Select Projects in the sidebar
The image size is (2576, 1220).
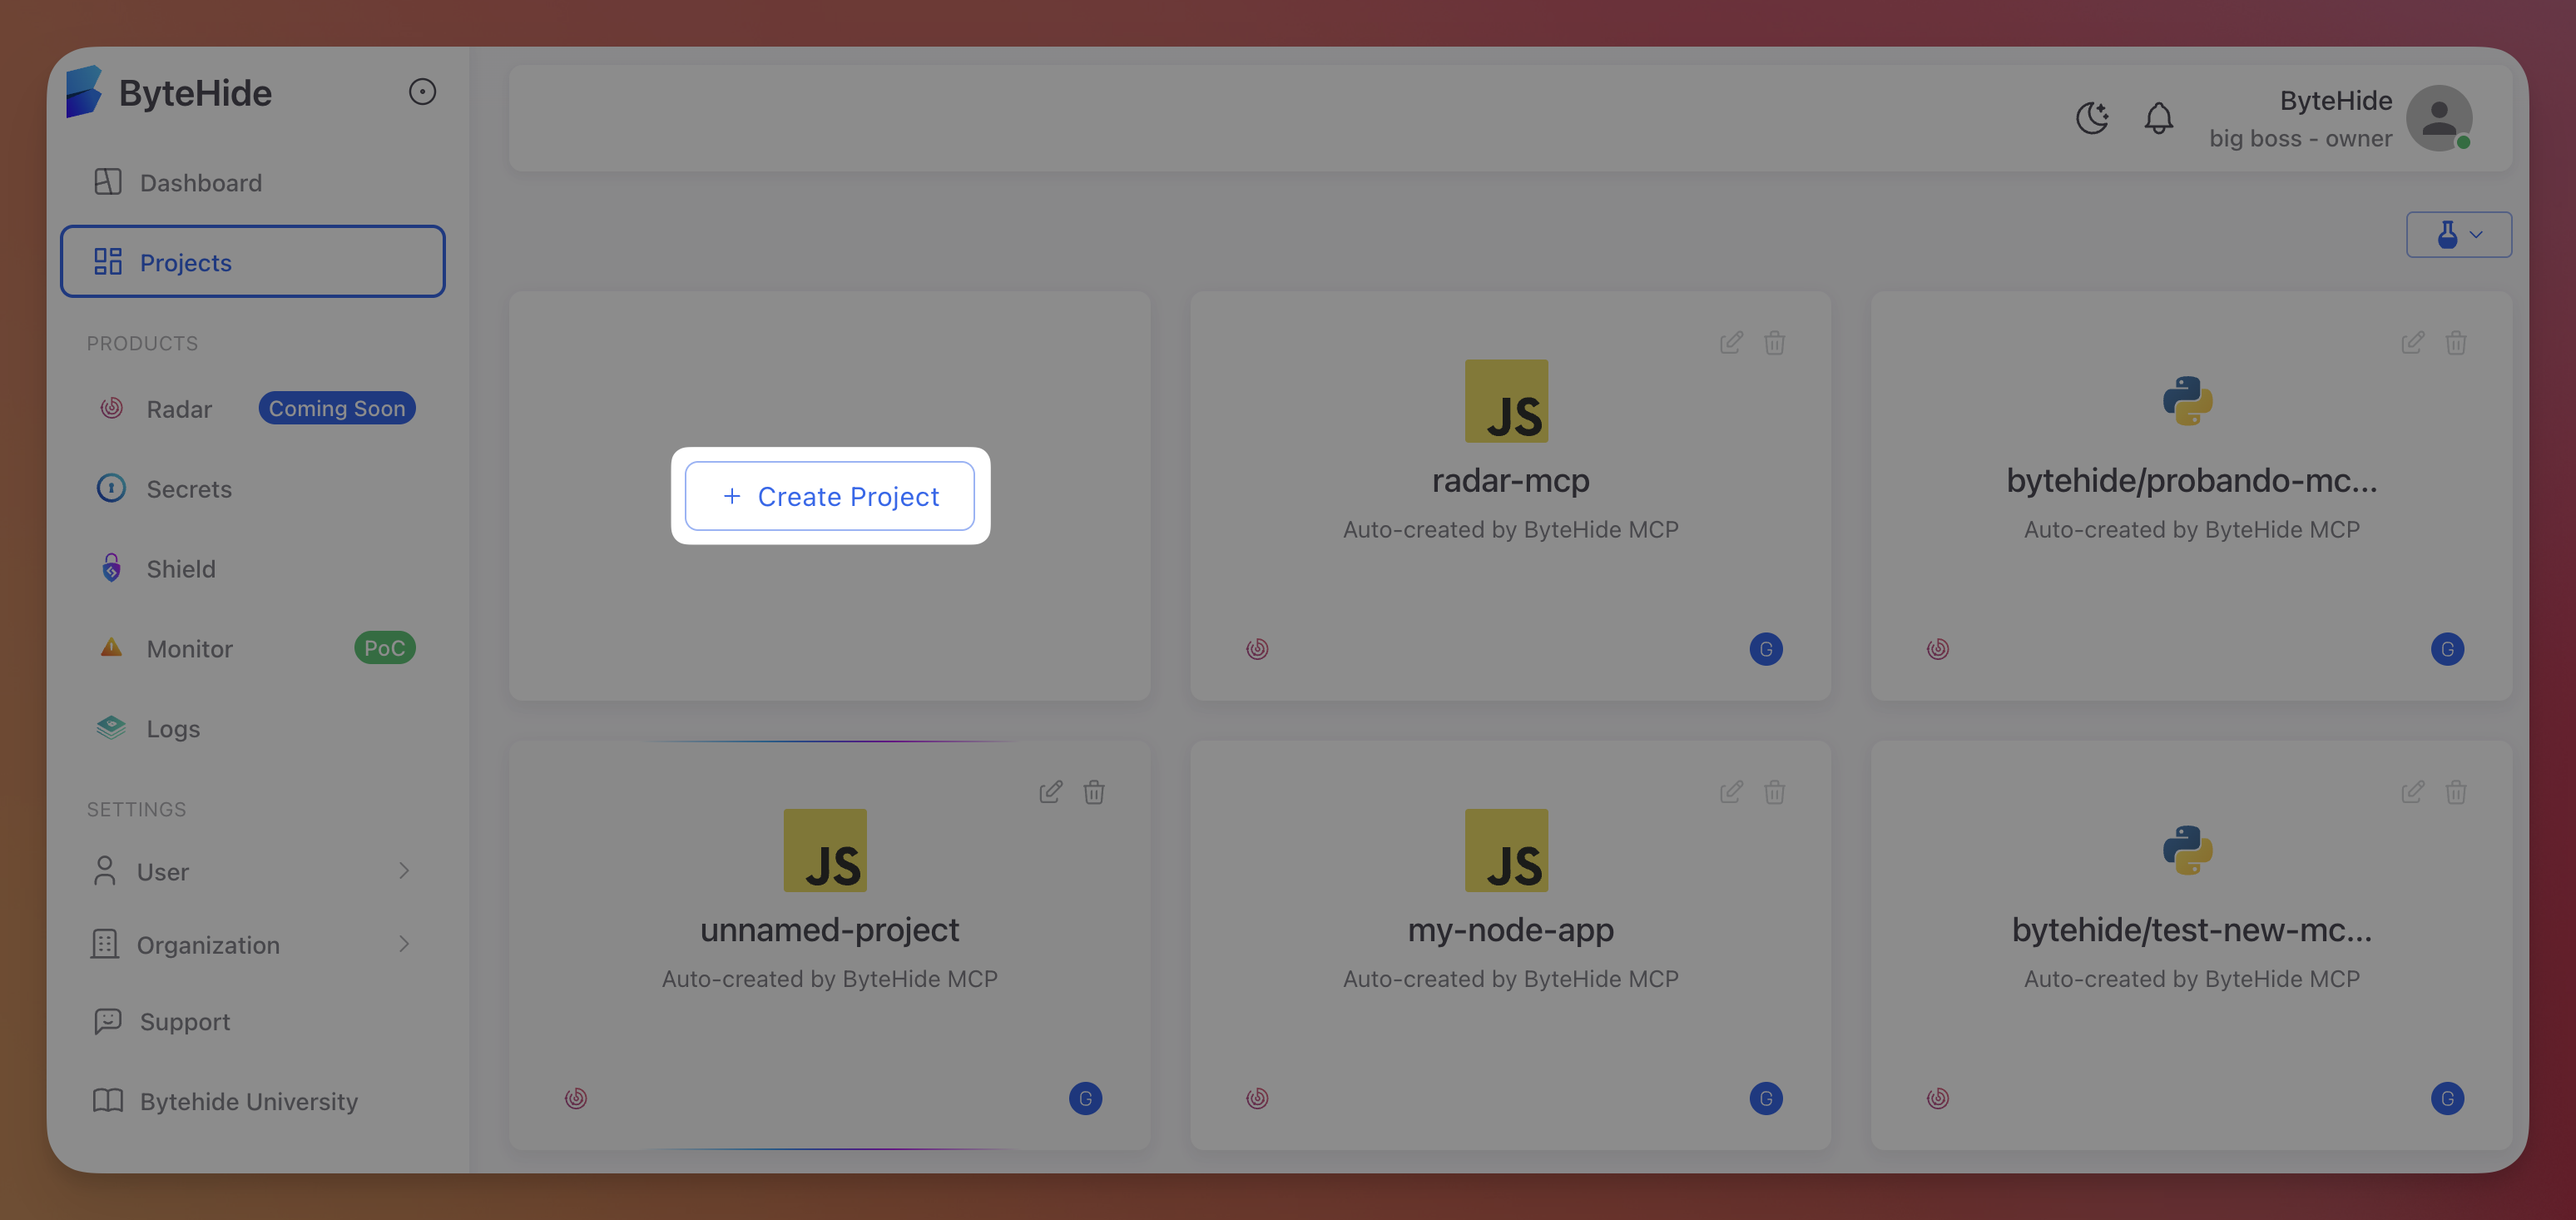point(186,262)
